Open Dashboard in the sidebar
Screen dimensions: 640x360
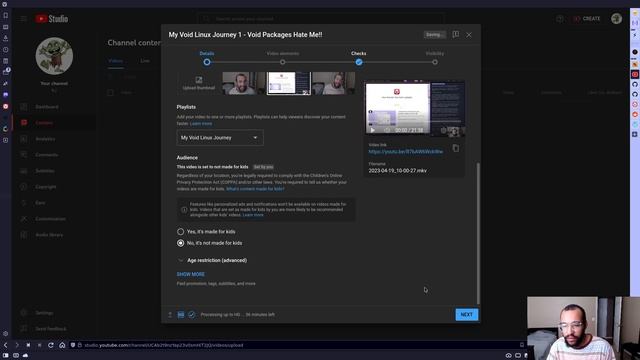54,107
